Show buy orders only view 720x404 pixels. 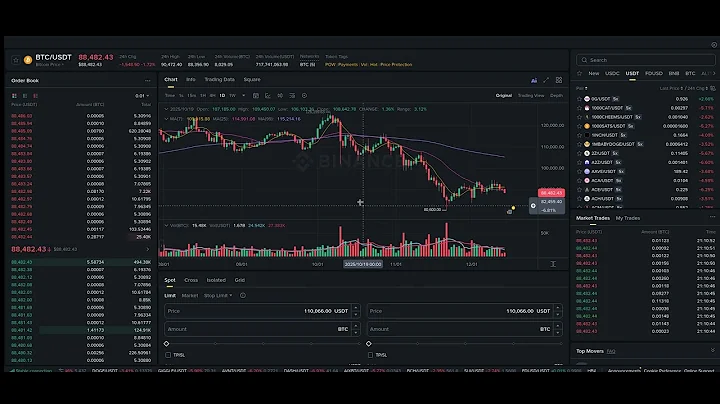[25, 96]
